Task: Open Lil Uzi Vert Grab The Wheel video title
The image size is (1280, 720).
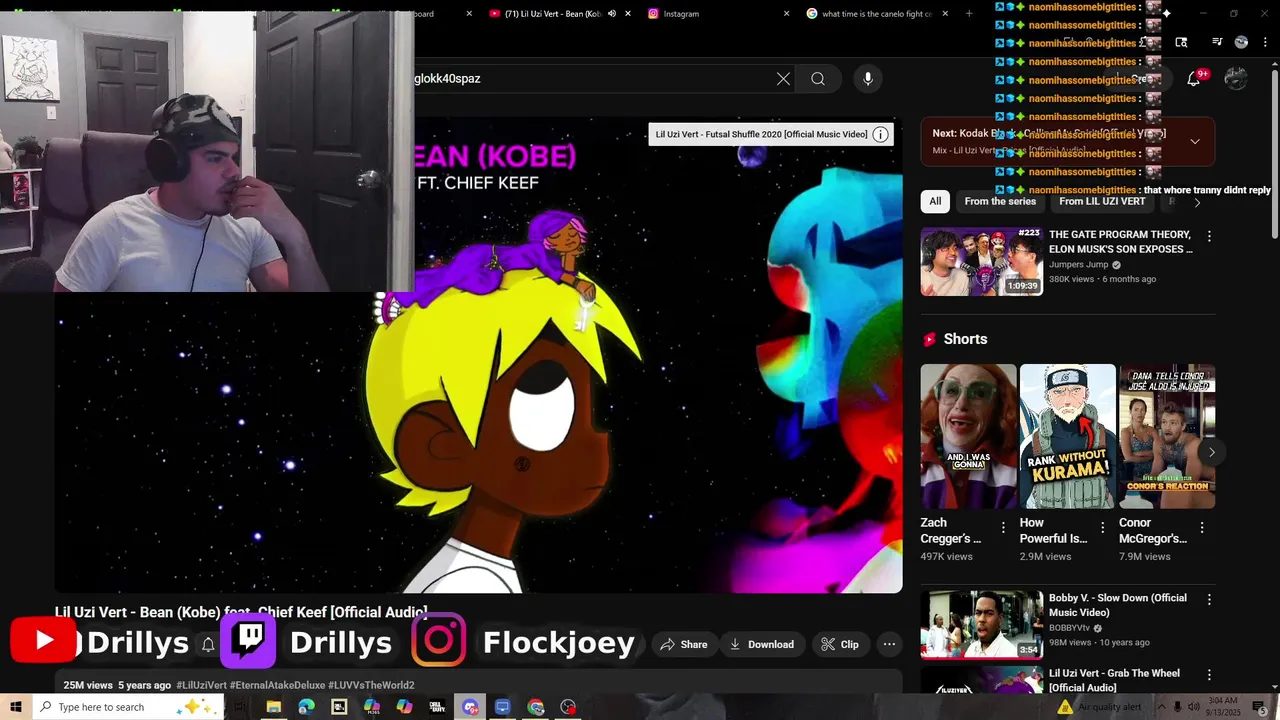Action: click(x=1114, y=680)
